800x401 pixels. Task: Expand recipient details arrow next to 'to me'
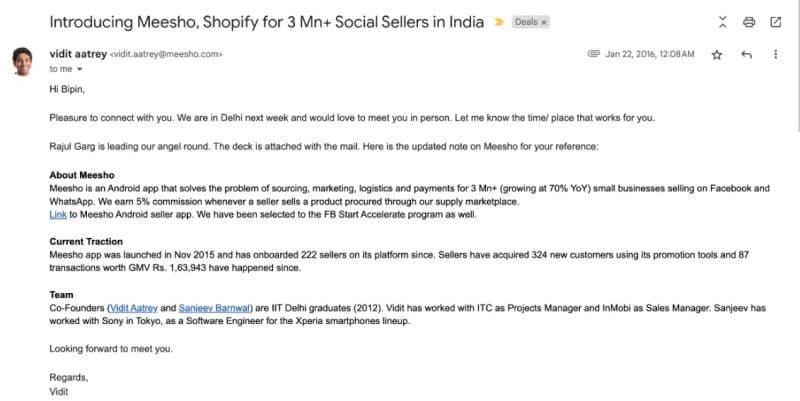79,69
